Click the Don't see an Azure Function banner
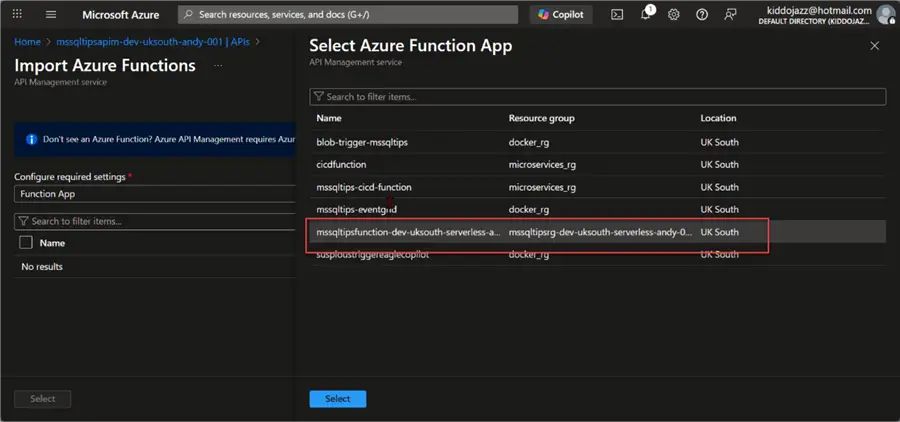Viewport: 900px width, 422px height. click(x=155, y=140)
